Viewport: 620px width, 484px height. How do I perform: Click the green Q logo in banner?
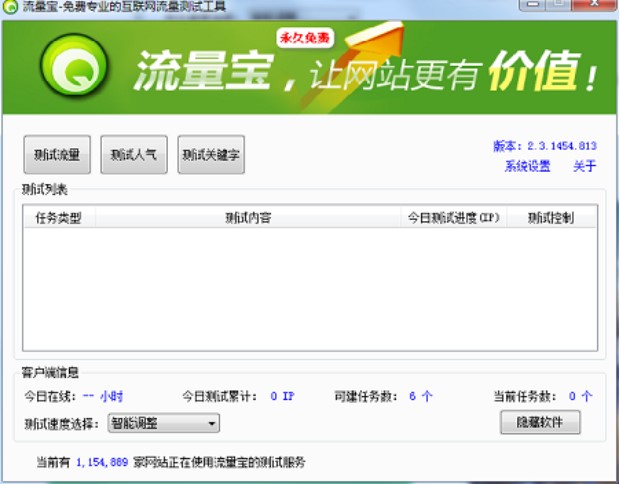[74, 64]
